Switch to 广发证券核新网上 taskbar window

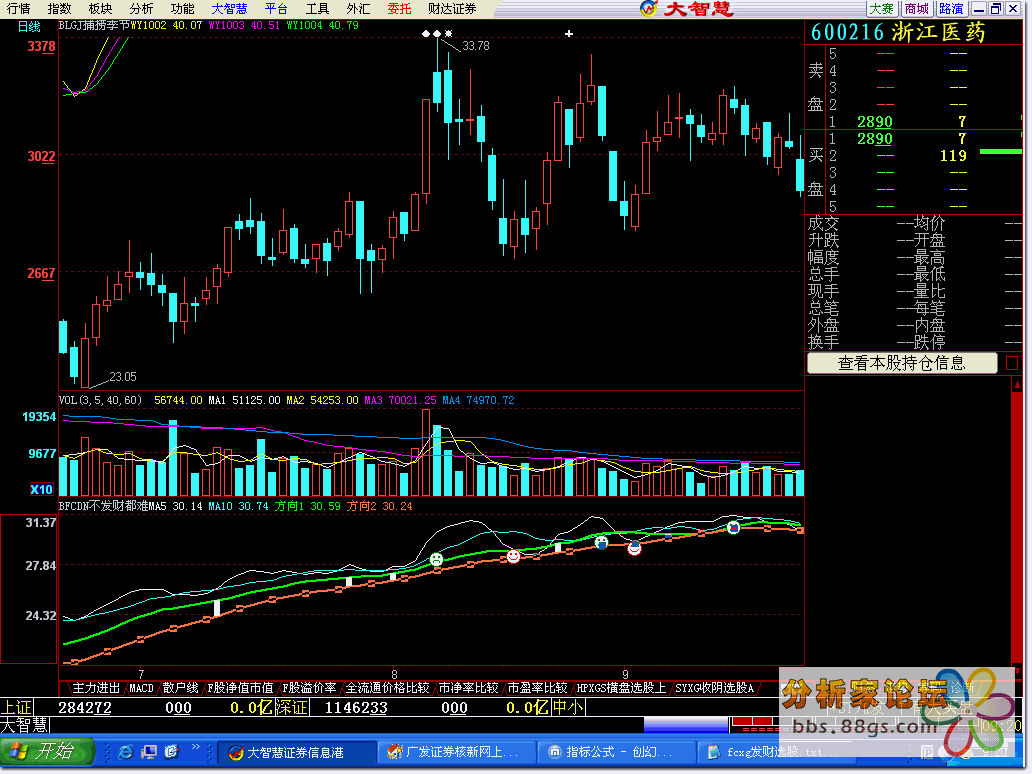456,752
